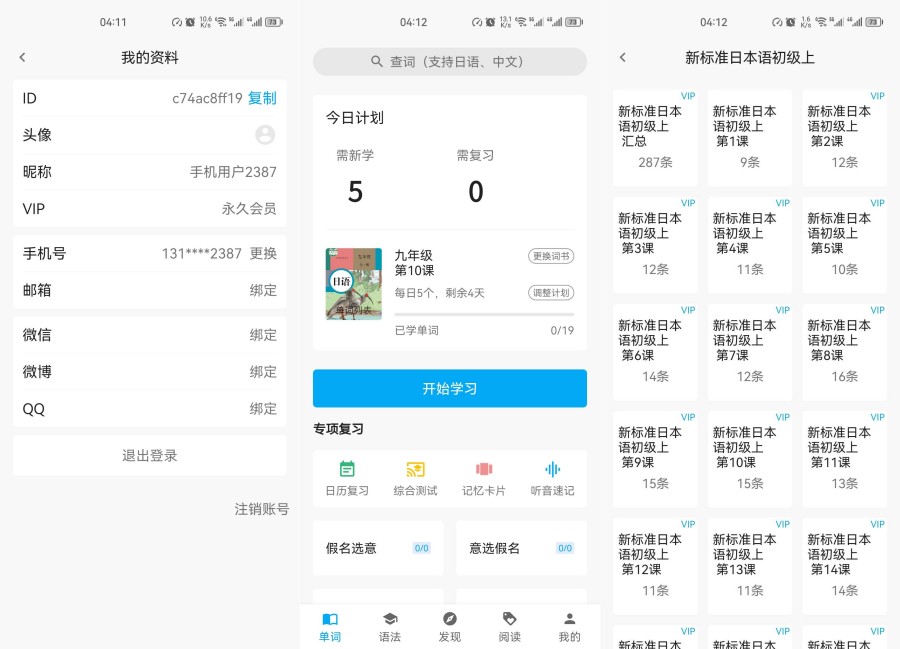This screenshot has width=900, height=649.
Task: Change phone number via 更换
Action: click(x=263, y=253)
